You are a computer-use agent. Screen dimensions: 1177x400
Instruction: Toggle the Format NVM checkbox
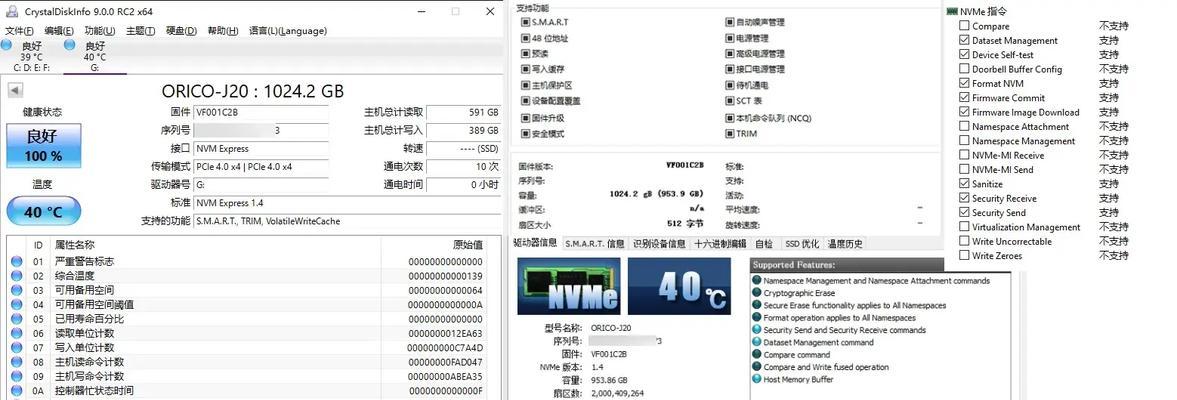[x=964, y=83]
